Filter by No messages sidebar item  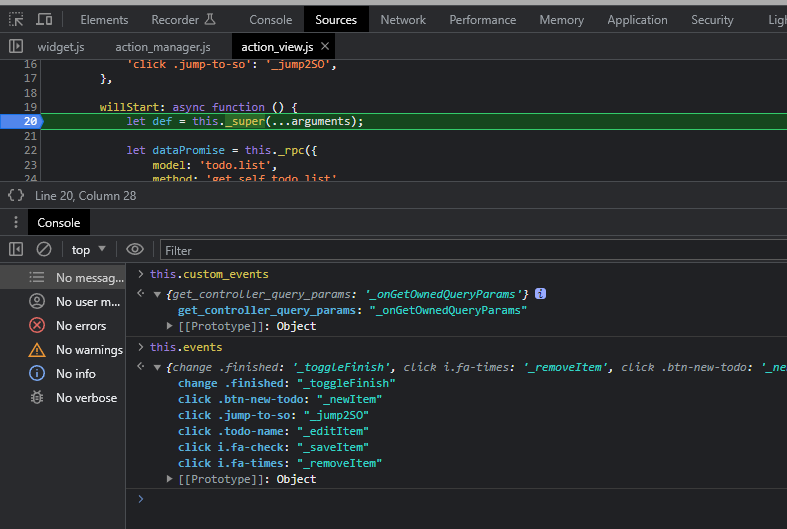pos(63,277)
